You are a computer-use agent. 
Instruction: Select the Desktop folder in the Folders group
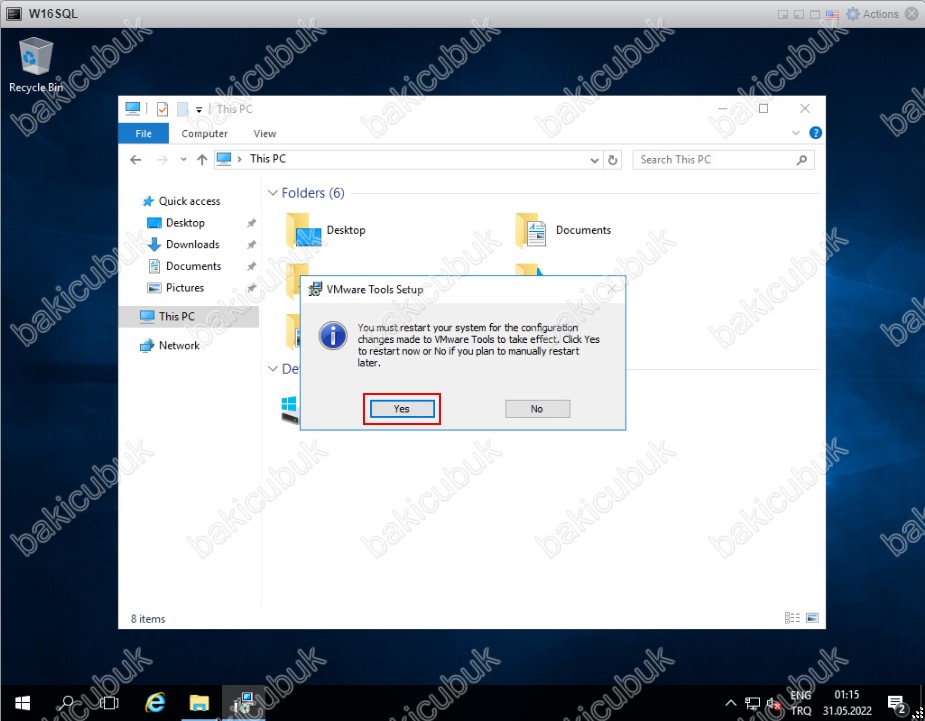coord(326,230)
